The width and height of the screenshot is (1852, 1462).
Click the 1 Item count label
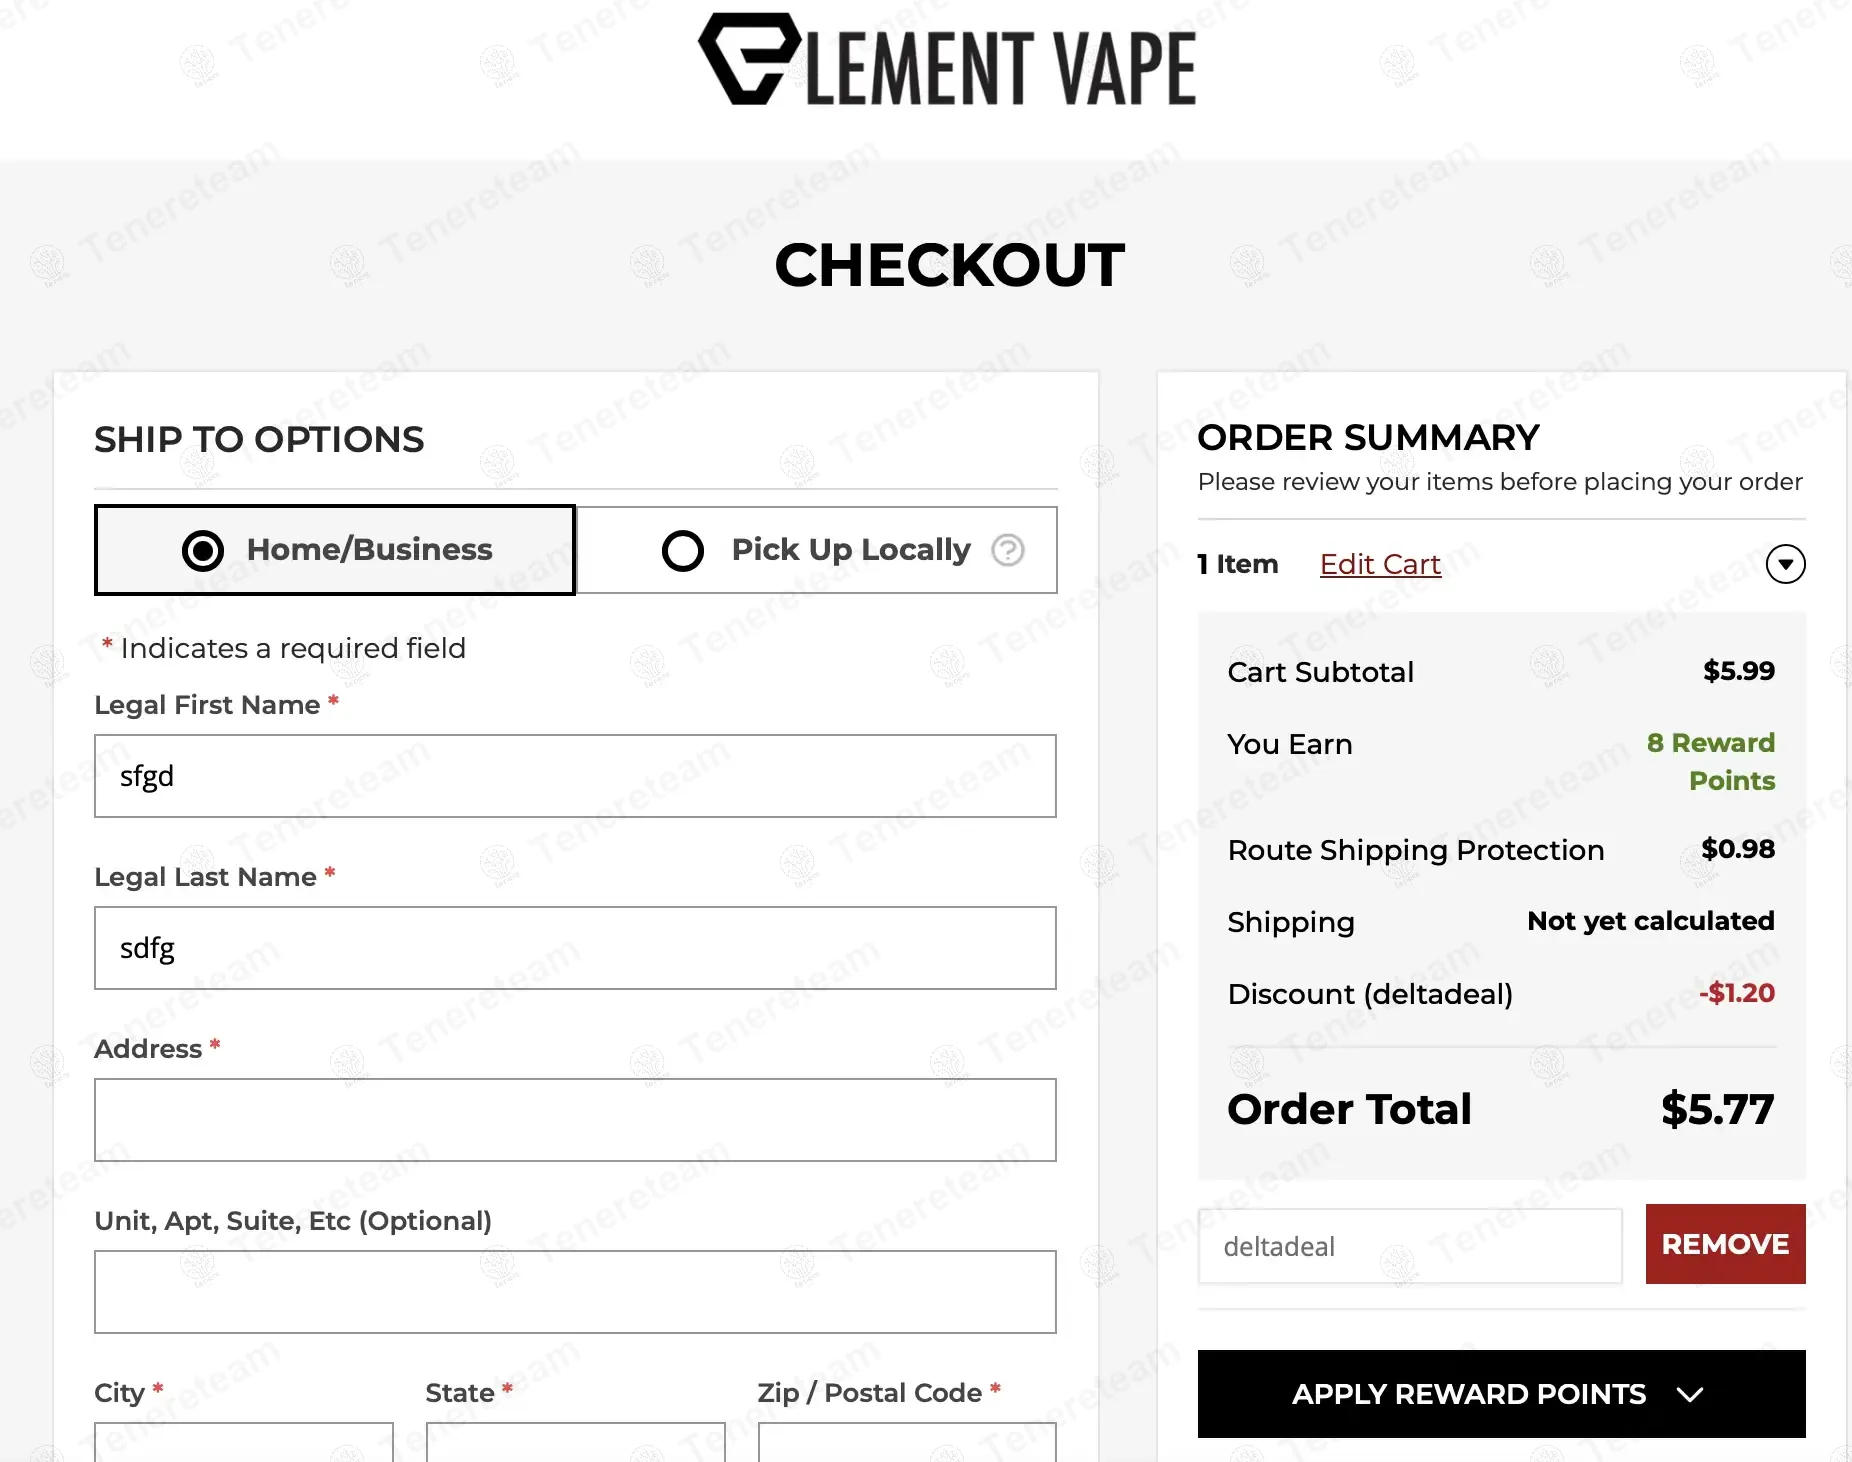[x=1238, y=565]
